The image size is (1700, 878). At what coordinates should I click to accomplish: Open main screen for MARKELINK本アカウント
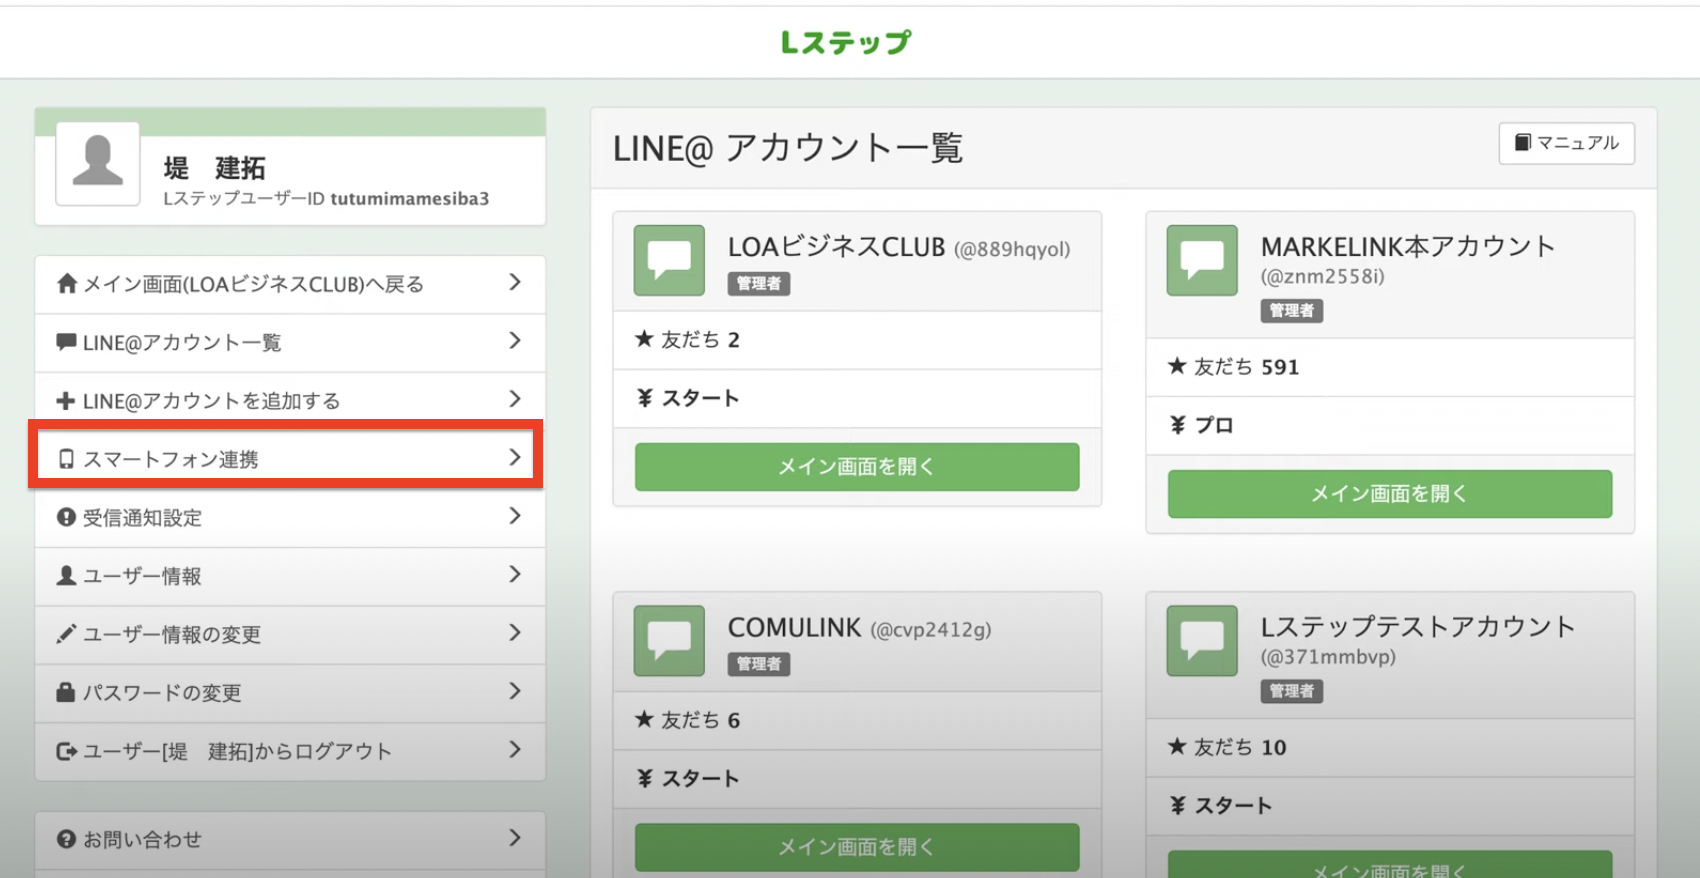[1390, 494]
